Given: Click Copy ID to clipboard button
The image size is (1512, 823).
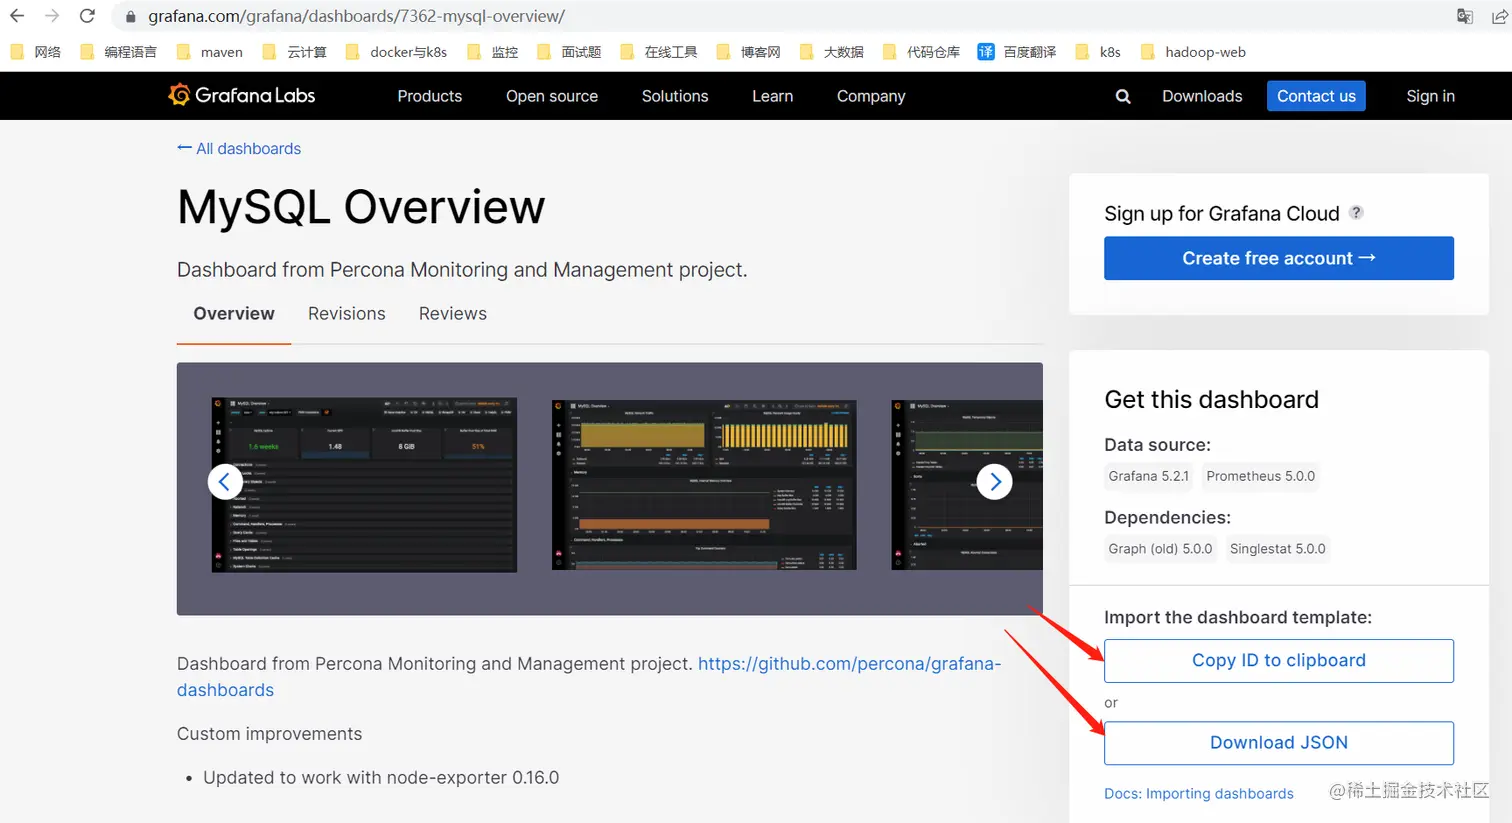Looking at the screenshot, I should pos(1279,661).
